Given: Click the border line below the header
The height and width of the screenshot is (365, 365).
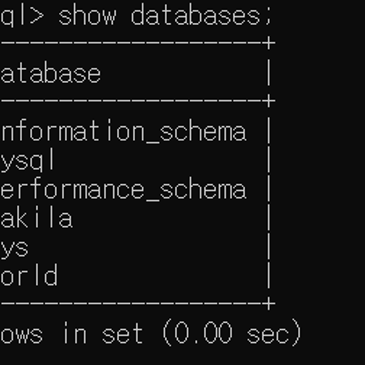Looking at the screenshot, I should coord(137,101).
